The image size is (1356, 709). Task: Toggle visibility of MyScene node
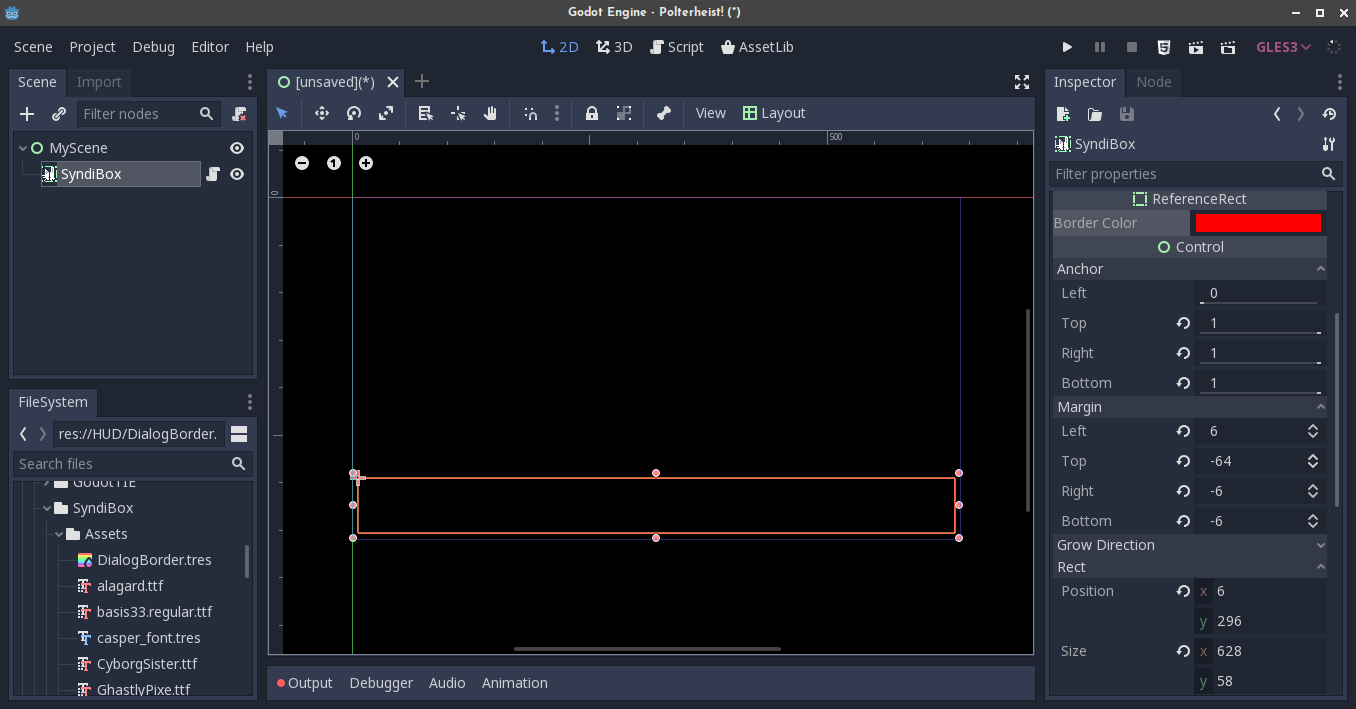pos(237,148)
